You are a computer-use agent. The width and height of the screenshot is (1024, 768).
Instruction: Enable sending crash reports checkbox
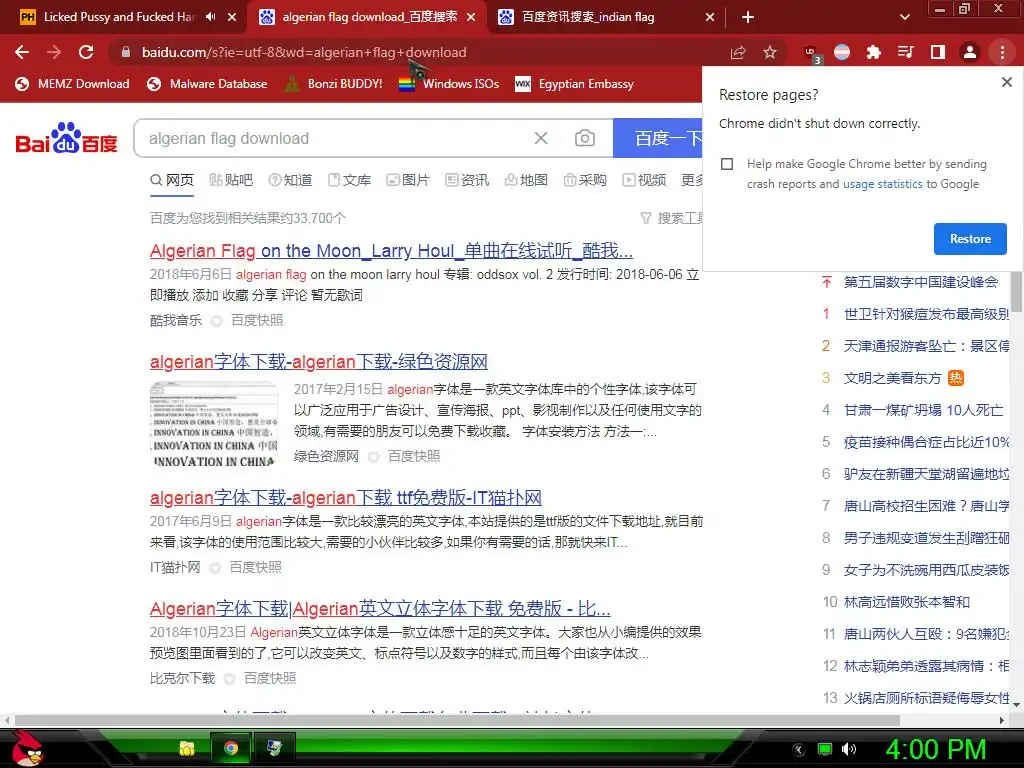[x=727, y=164]
